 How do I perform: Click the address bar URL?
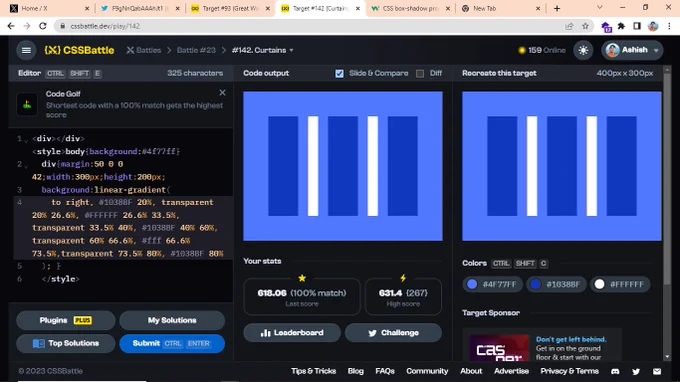coord(105,26)
